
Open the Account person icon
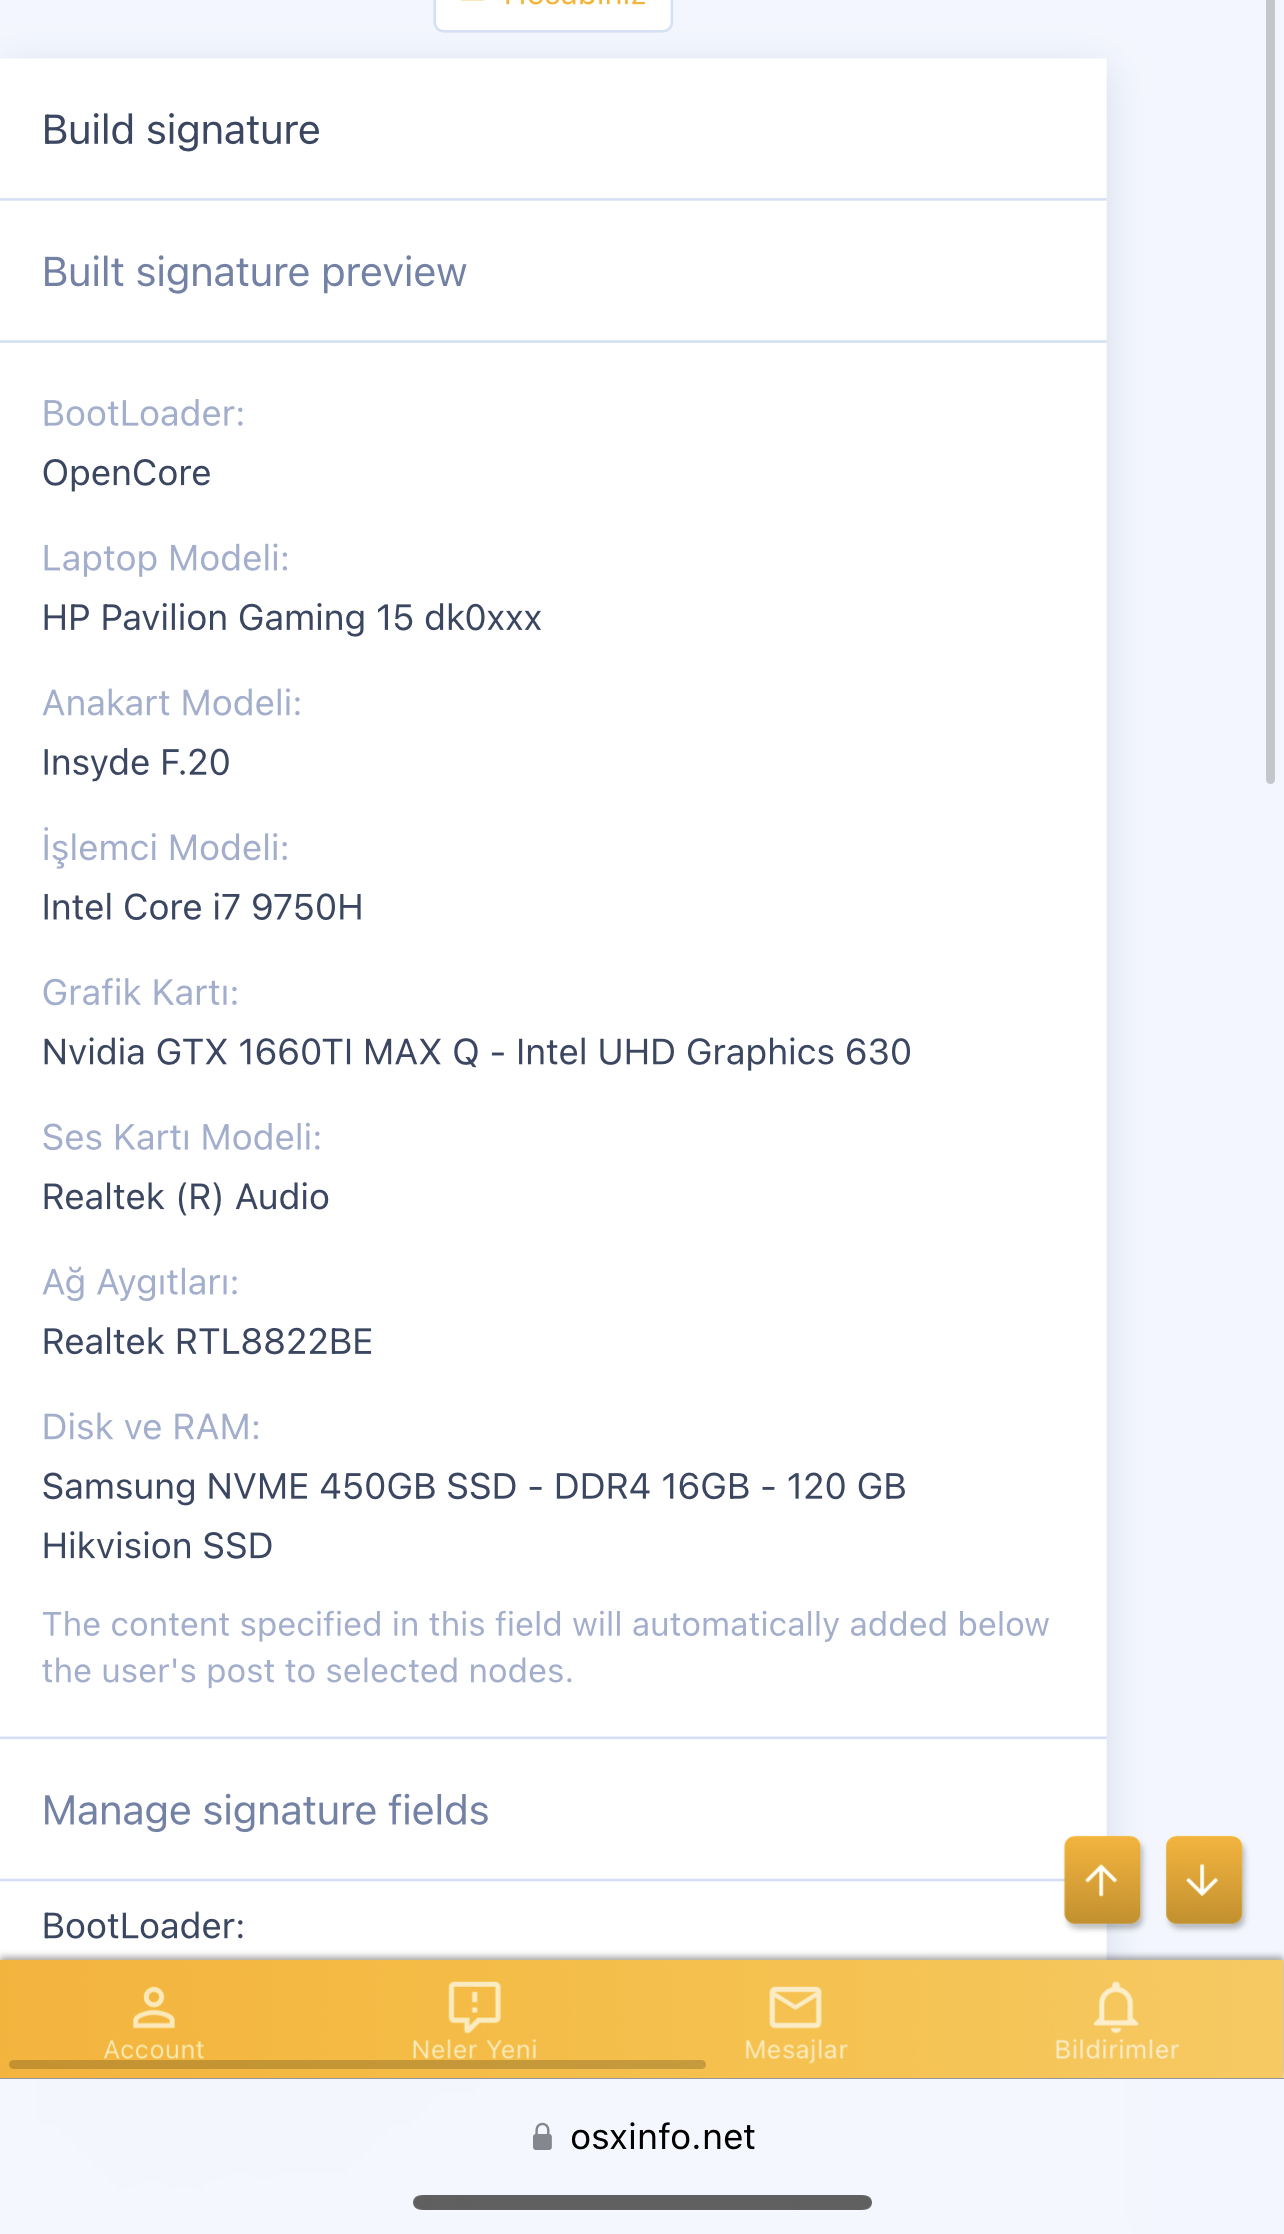tap(153, 2005)
